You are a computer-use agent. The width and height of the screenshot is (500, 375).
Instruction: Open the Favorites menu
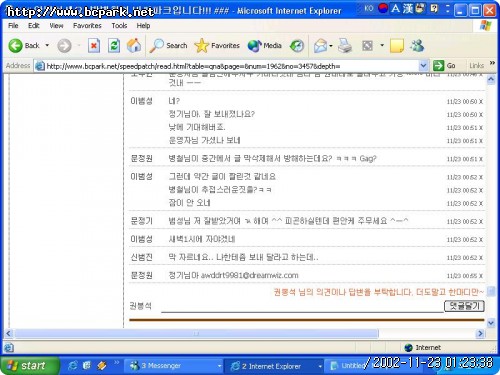[87, 26]
